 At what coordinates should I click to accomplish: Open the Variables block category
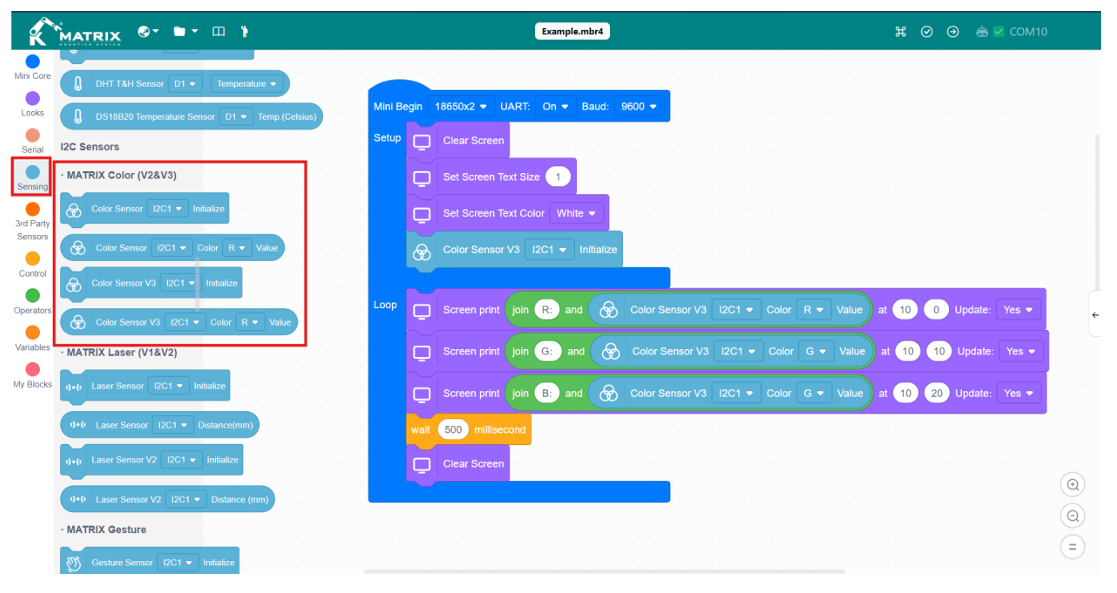33,339
